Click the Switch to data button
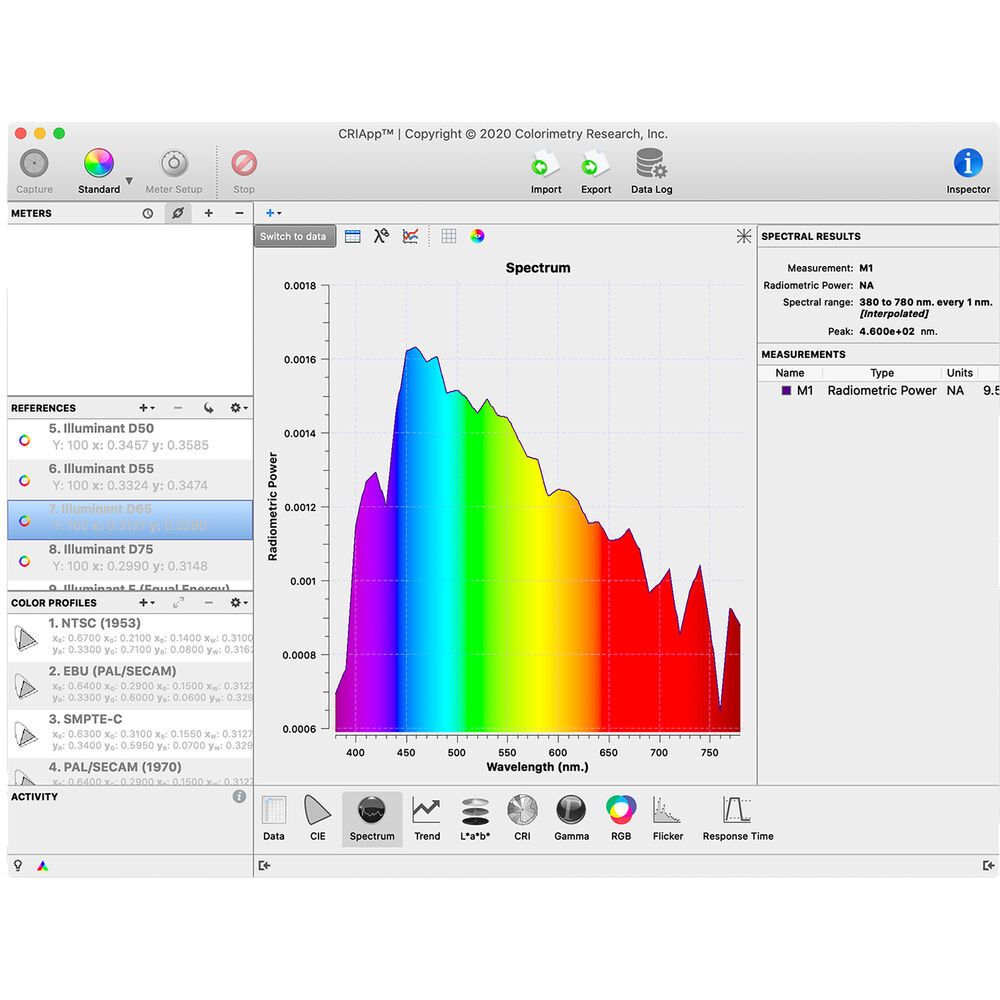This screenshot has width=1000, height=1000. coord(293,237)
